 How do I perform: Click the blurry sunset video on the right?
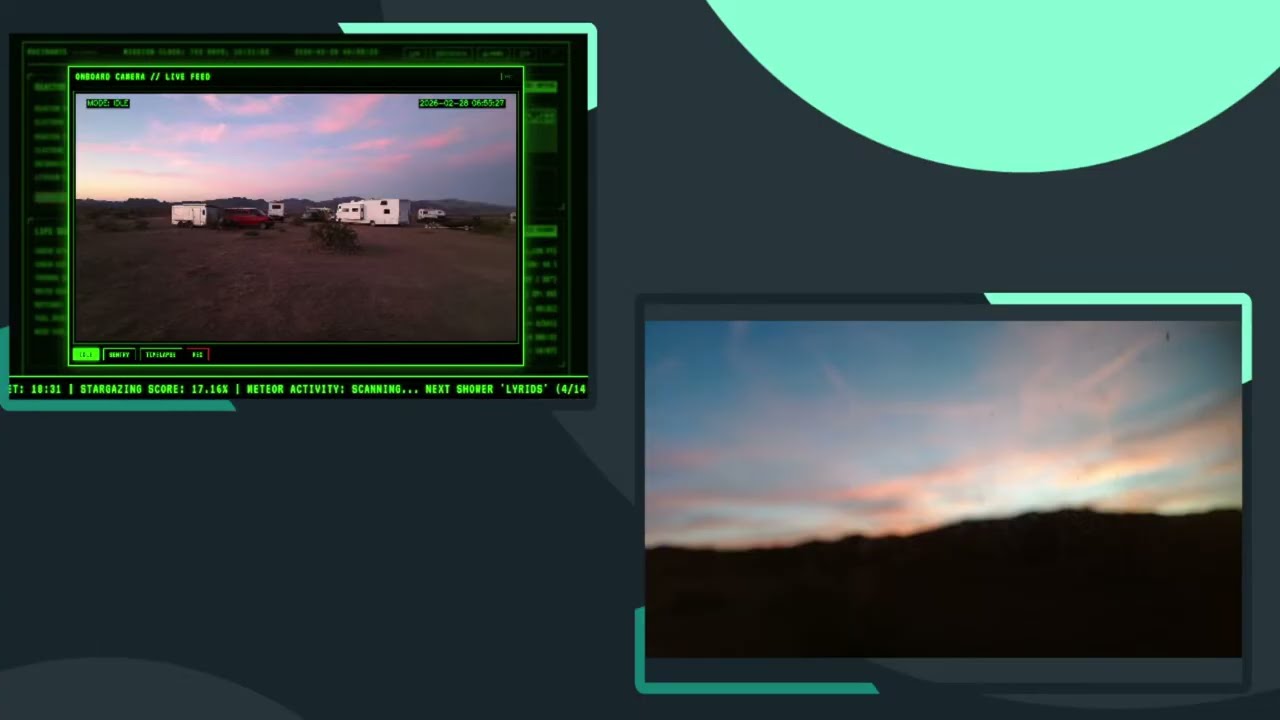pyautogui.click(x=943, y=489)
